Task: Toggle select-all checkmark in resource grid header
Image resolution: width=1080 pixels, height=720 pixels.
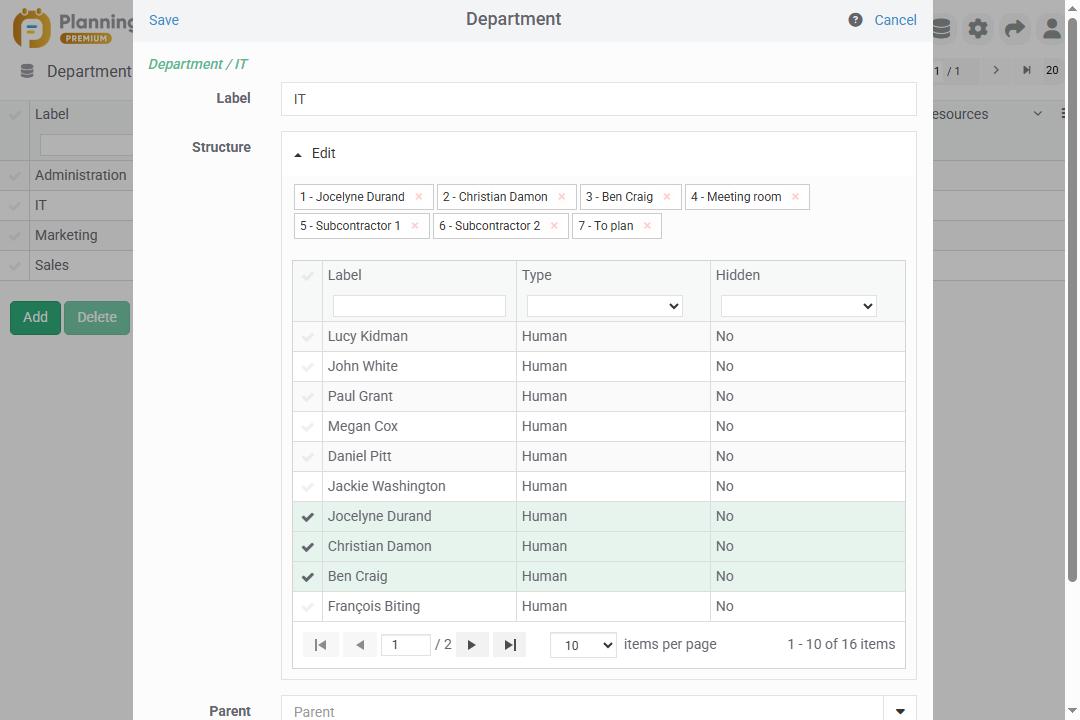Action: [308, 276]
